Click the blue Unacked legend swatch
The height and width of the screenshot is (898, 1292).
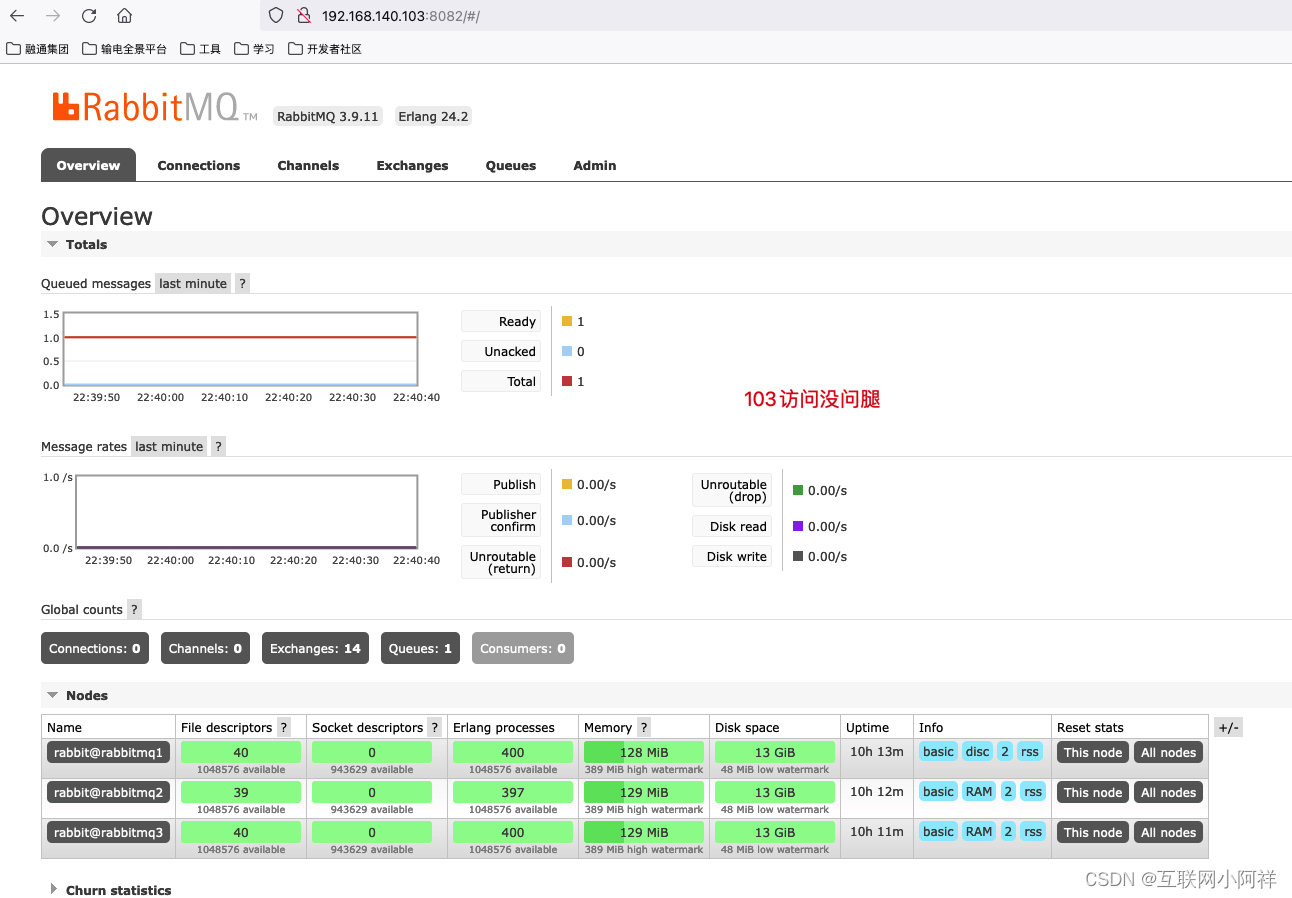tap(567, 352)
